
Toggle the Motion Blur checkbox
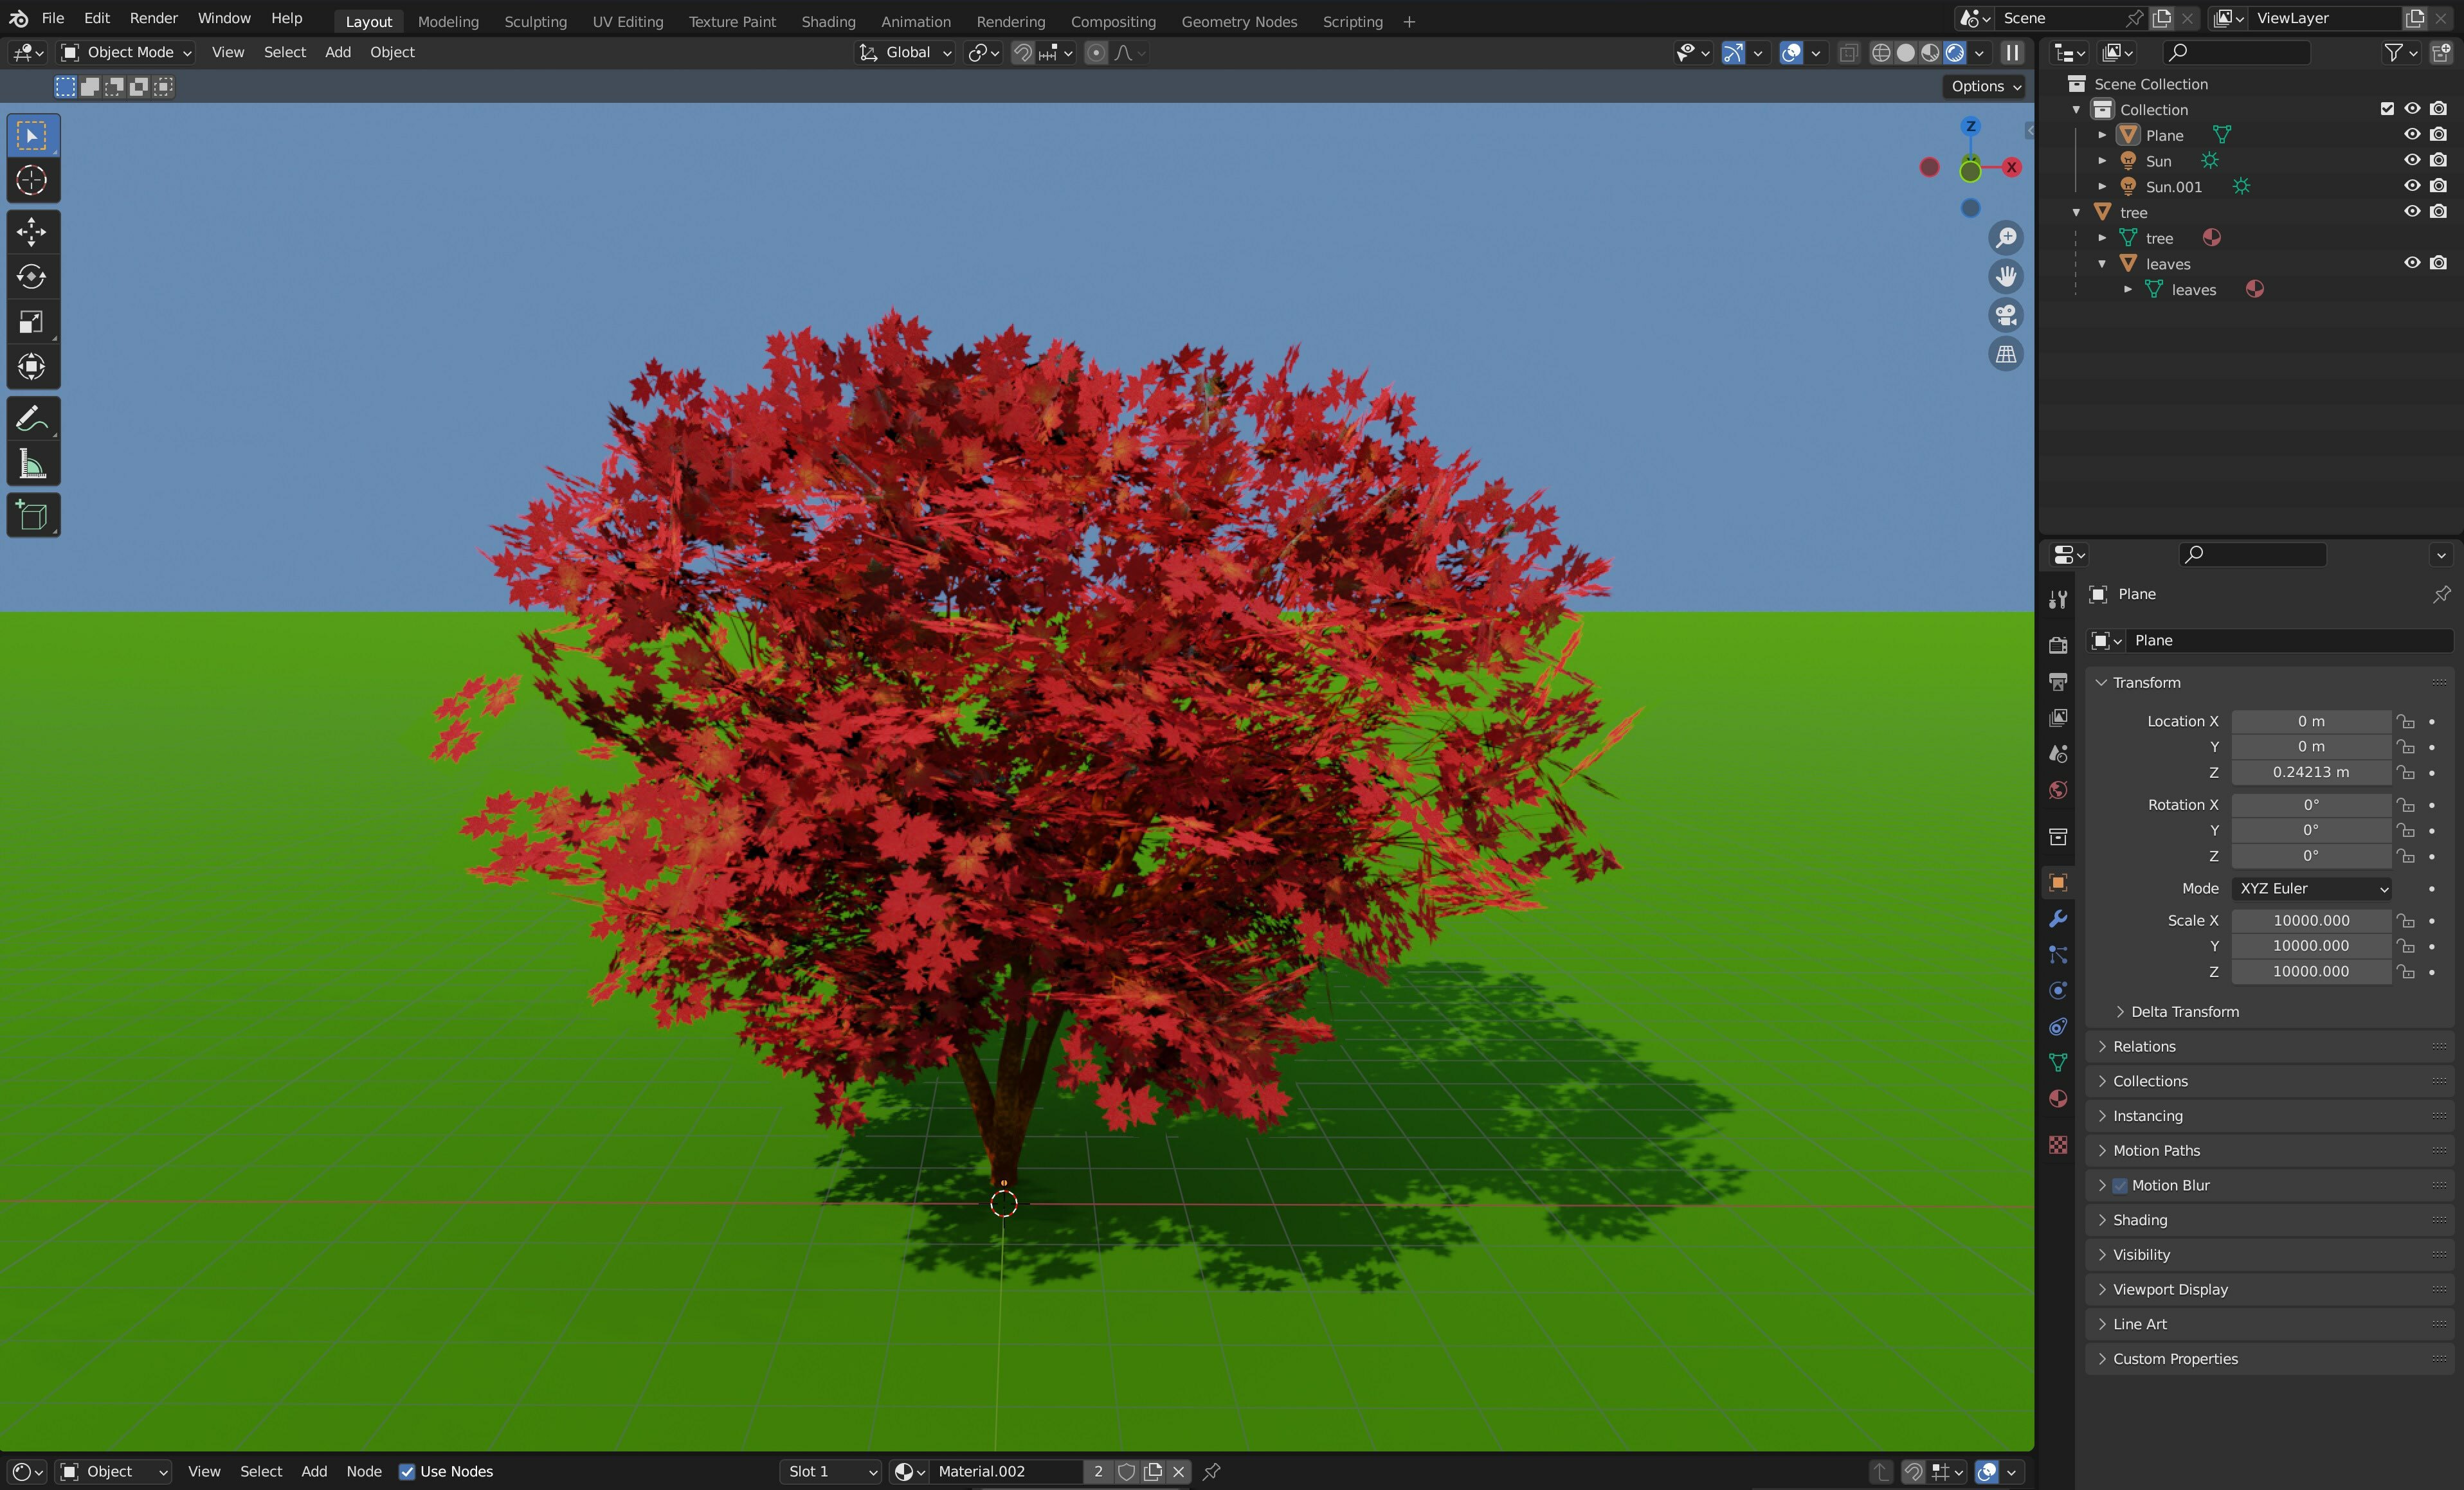pyautogui.click(x=2120, y=1185)
